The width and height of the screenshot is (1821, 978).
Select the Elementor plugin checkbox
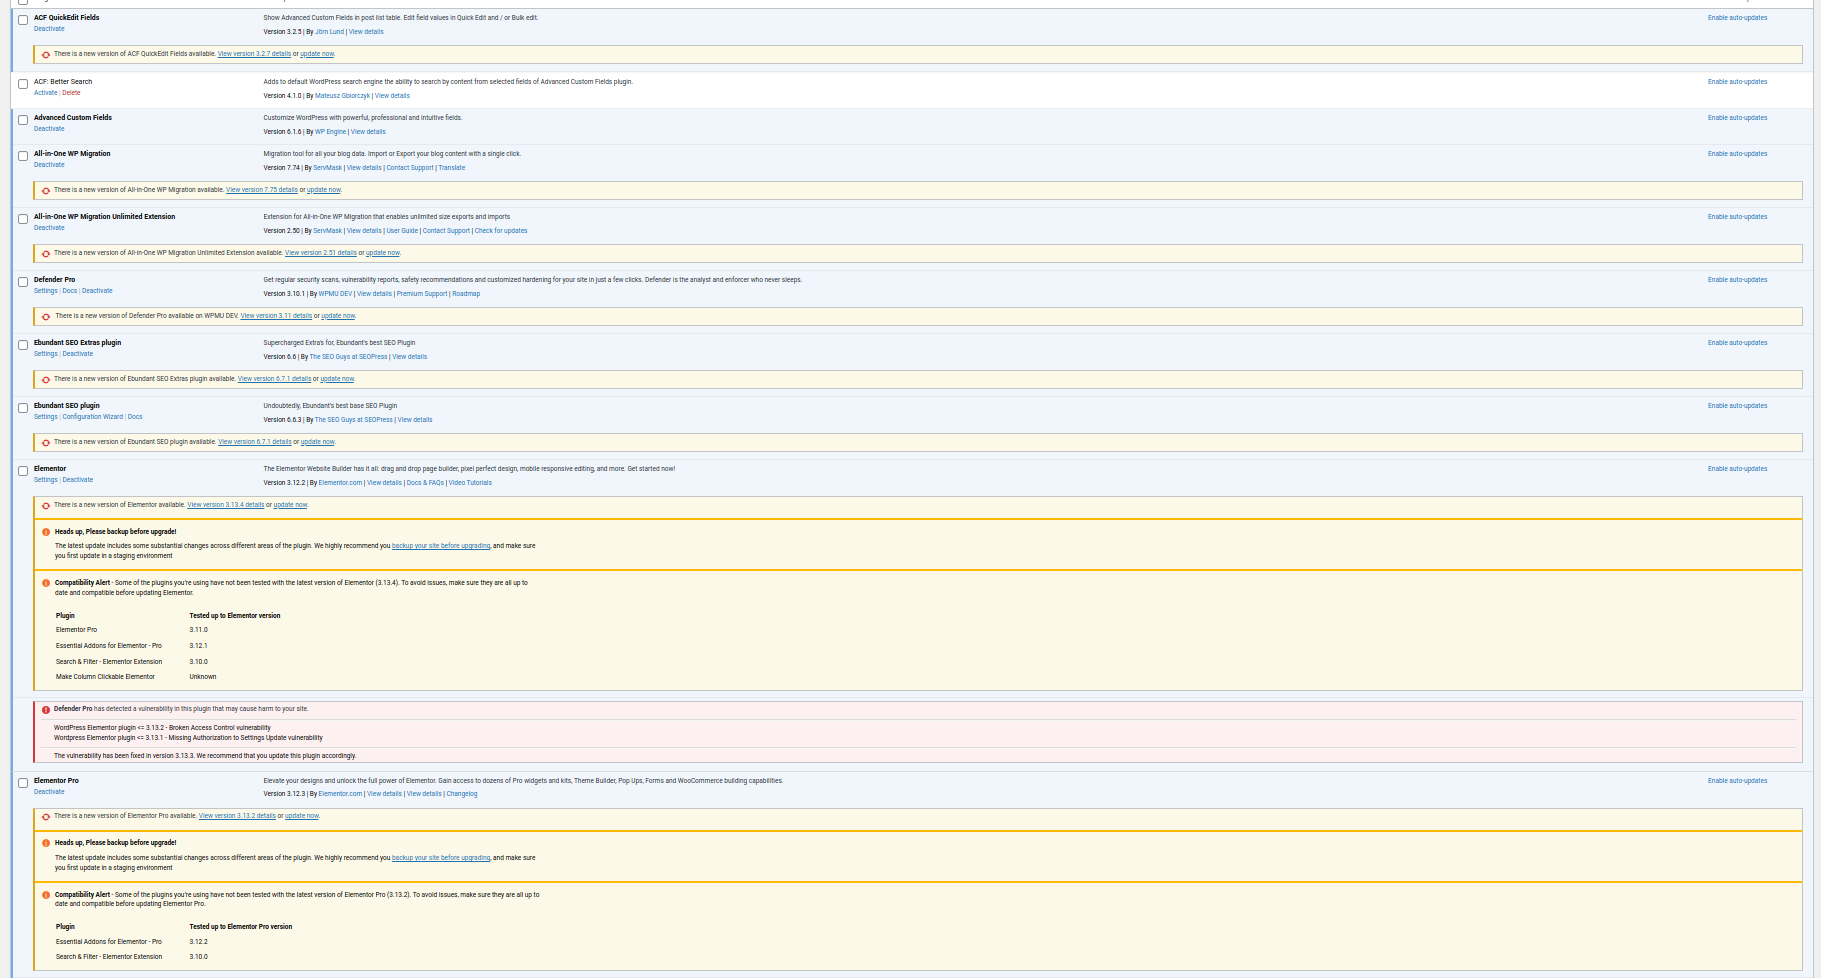pyautogui.click(x=23, y=471)
